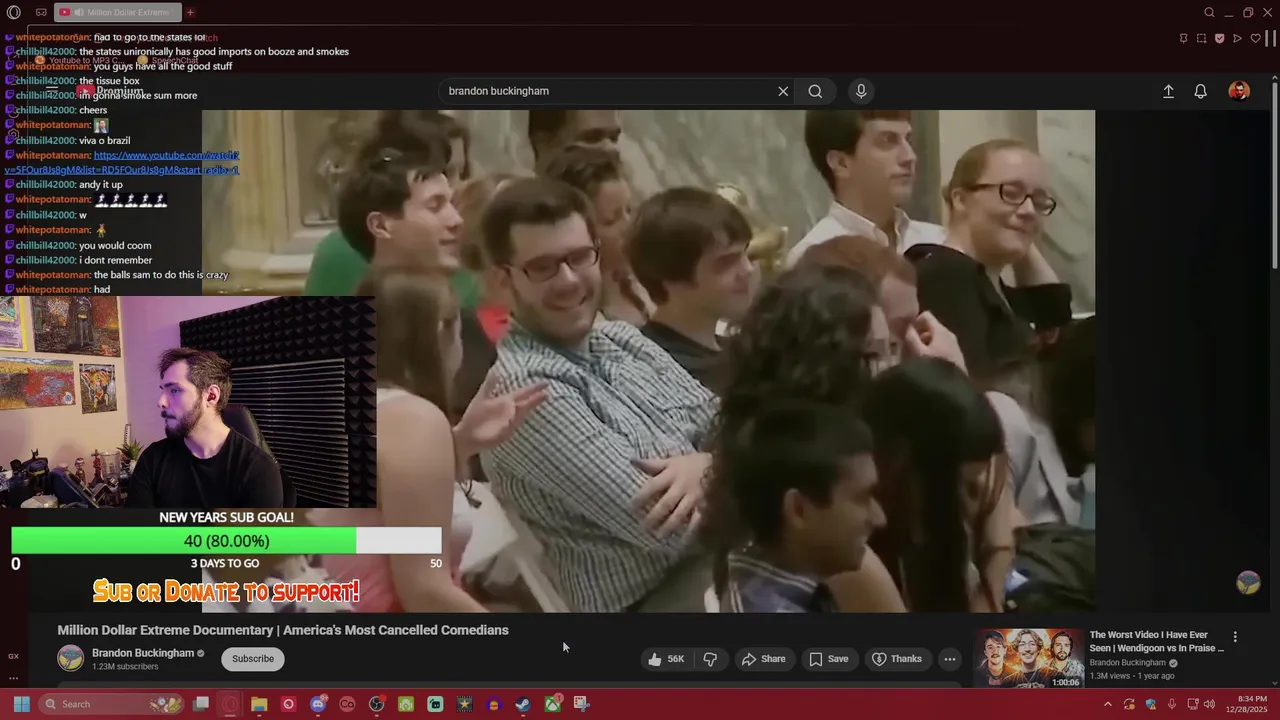
Task: Open the flow send arrow icon
Action: click(1237, 39)
